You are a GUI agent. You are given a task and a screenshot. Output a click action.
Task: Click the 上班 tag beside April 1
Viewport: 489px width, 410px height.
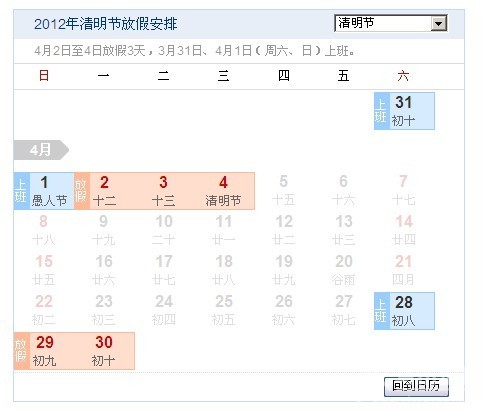coord(22,191)
